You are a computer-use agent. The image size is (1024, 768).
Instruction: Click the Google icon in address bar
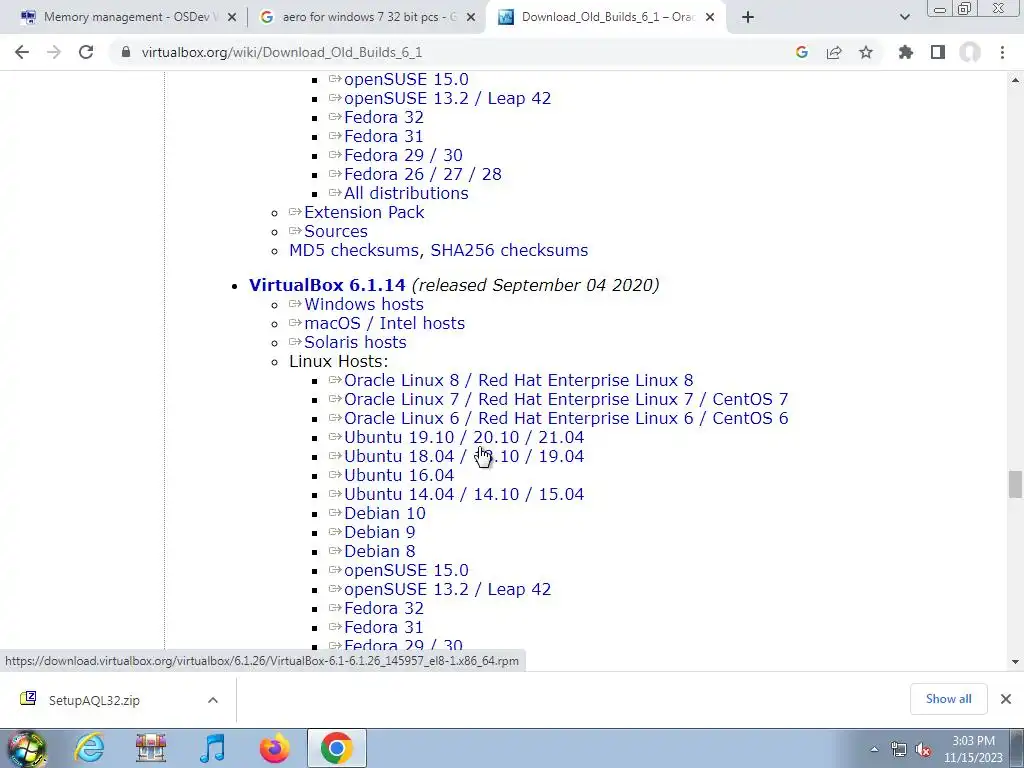(x=802, y=52)
